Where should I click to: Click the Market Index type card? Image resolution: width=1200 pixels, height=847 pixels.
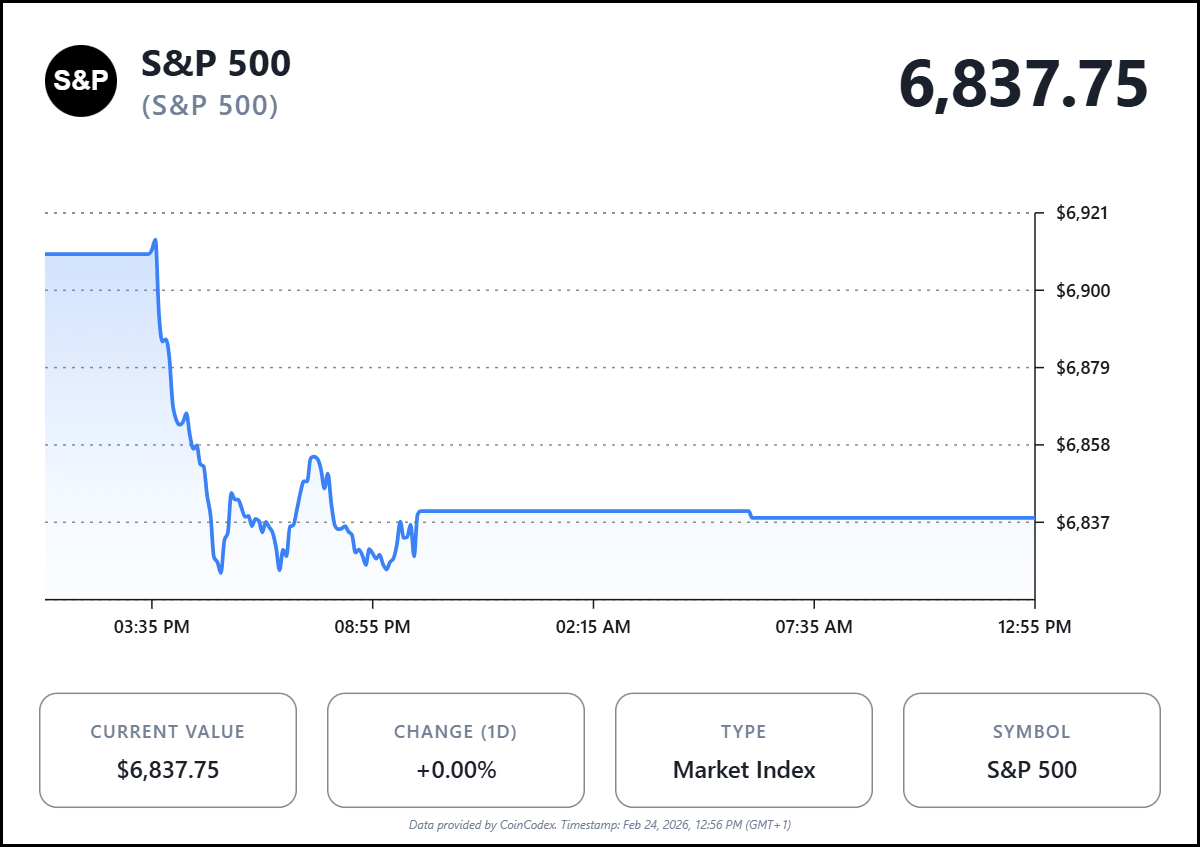click(x=744, y=750)
